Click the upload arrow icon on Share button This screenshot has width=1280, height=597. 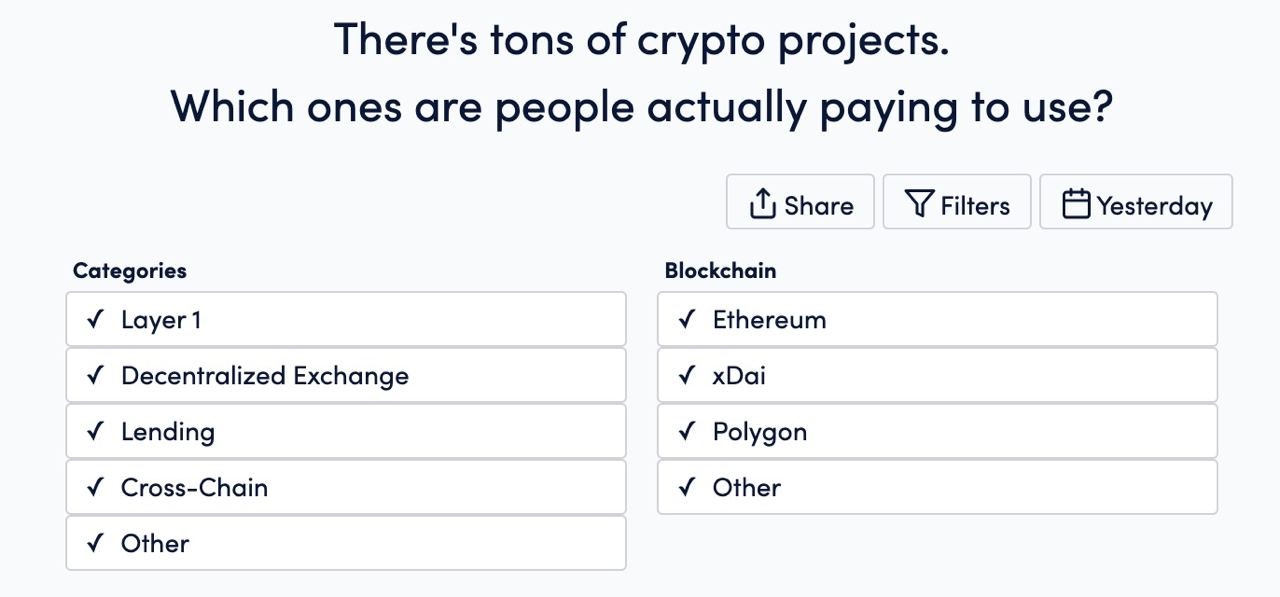coord(764,202)
